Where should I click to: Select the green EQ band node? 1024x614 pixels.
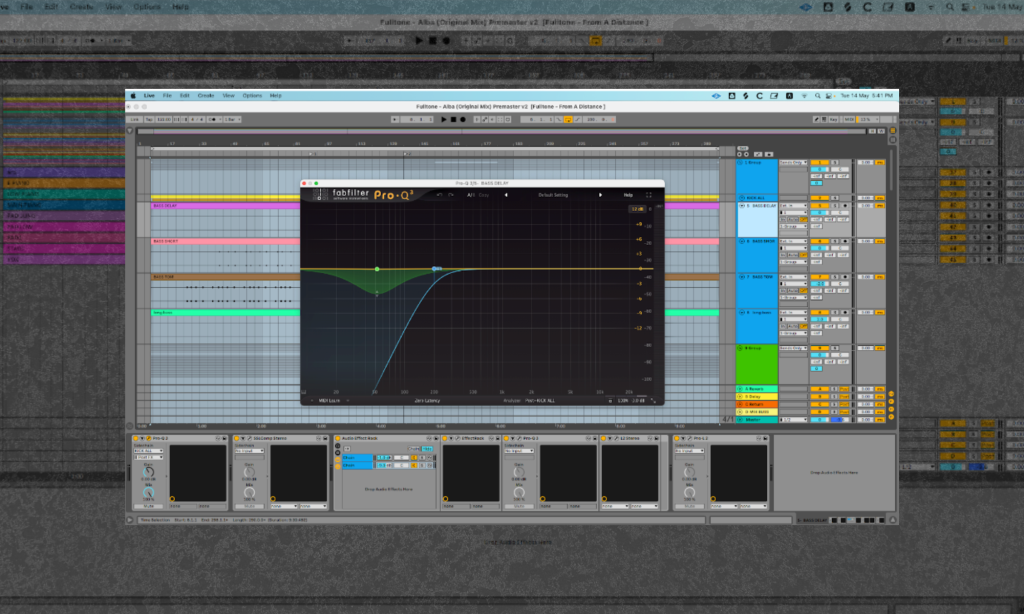pyautogui.click(x=377, y=269)
